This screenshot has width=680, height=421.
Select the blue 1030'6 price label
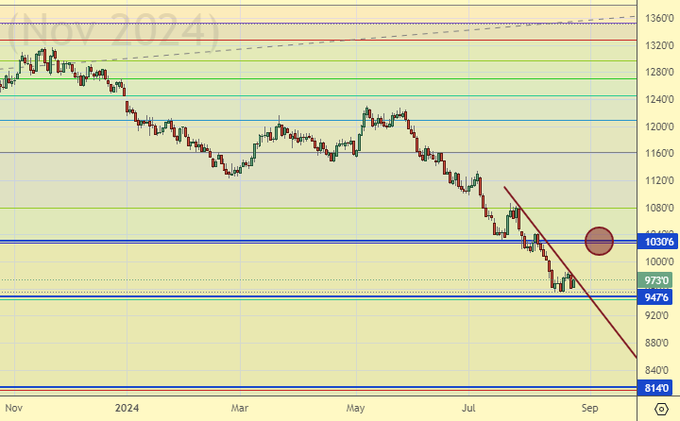click(659, 242)
